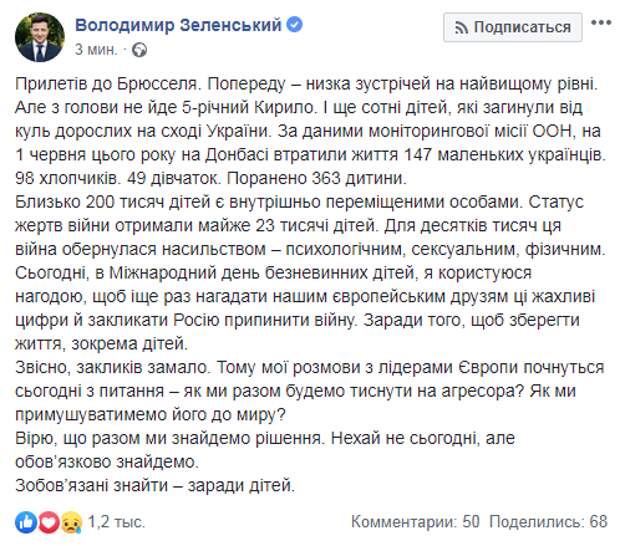Click the blue Like reaction icon

coord(26,522)
